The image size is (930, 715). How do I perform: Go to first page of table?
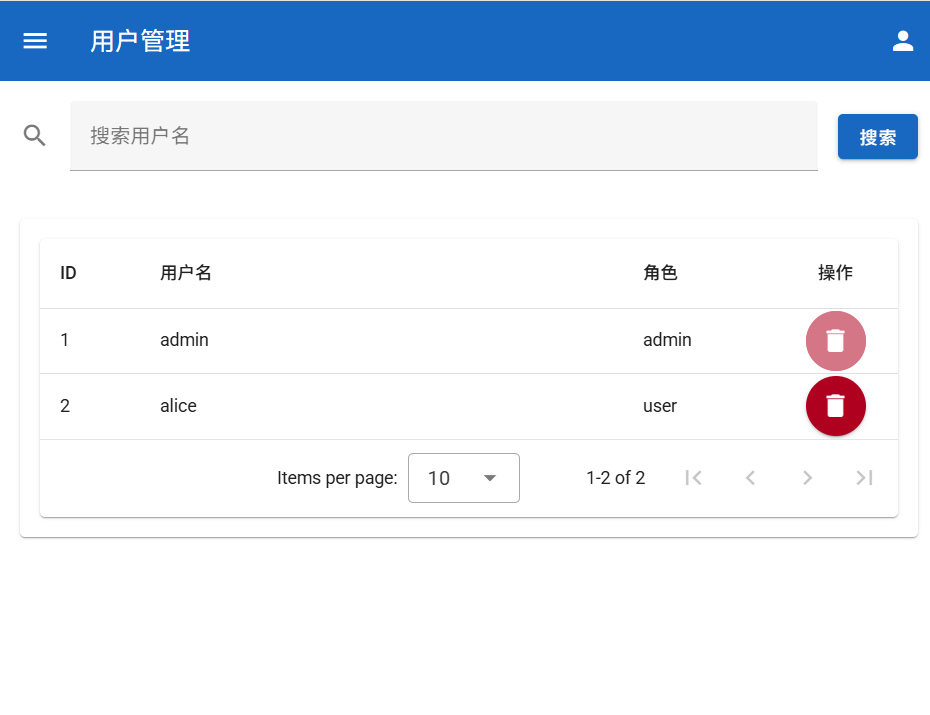(693, 478)
